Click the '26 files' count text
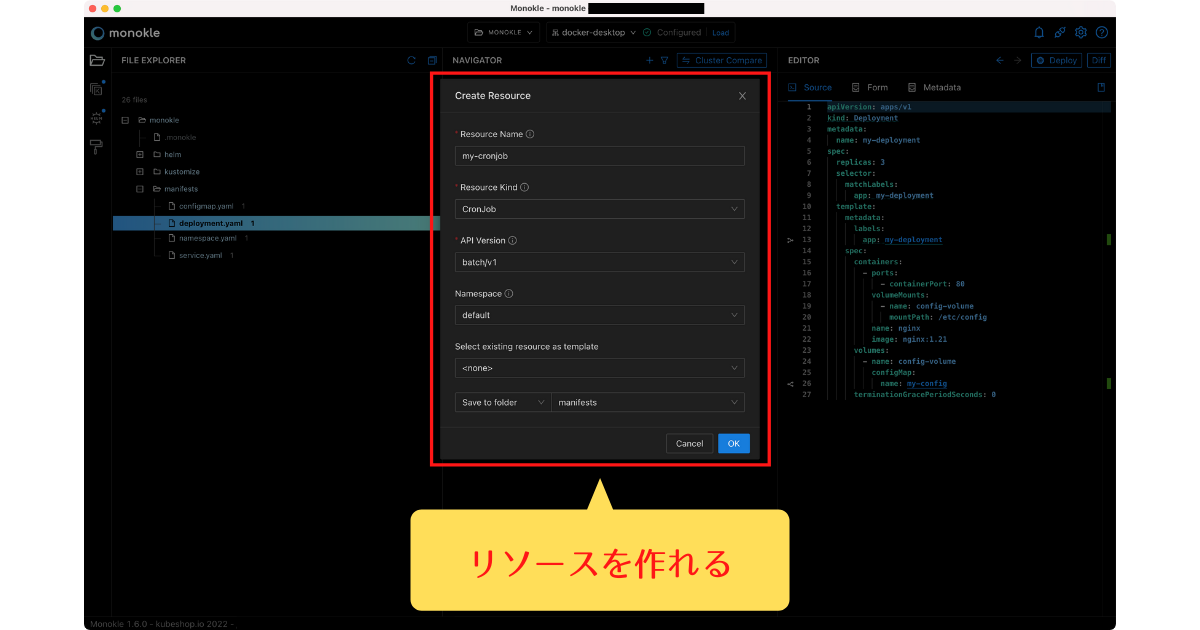The image size is (1200, 630). click(134, 100)
